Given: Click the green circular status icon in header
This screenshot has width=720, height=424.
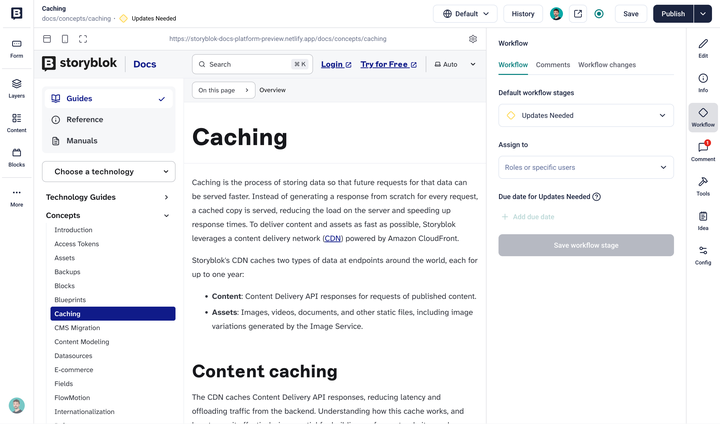Looking at the screenshot, I should (x=599, y=14).
